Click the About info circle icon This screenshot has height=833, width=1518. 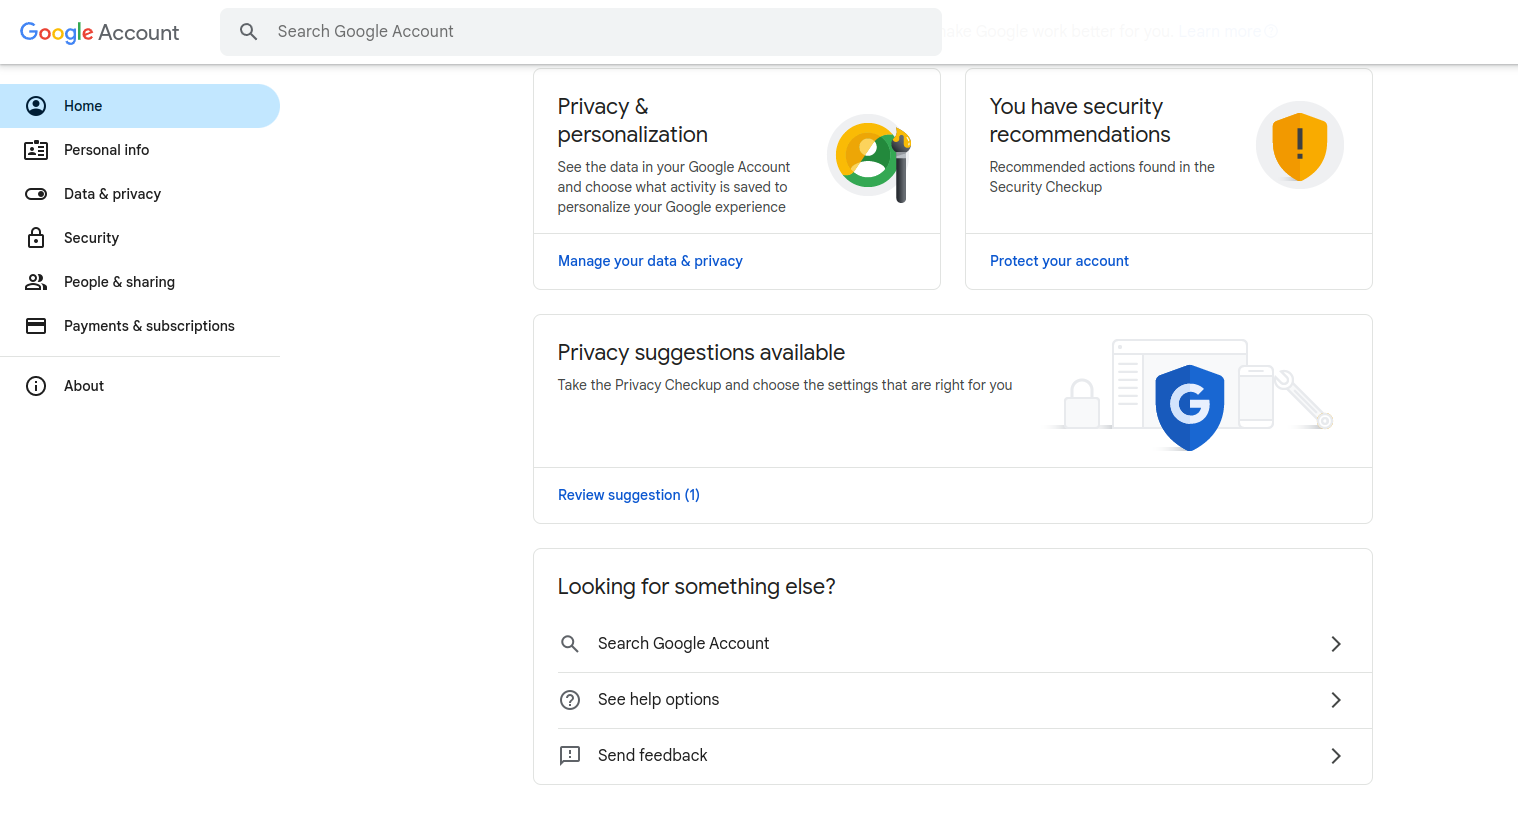tap(36, 386)
